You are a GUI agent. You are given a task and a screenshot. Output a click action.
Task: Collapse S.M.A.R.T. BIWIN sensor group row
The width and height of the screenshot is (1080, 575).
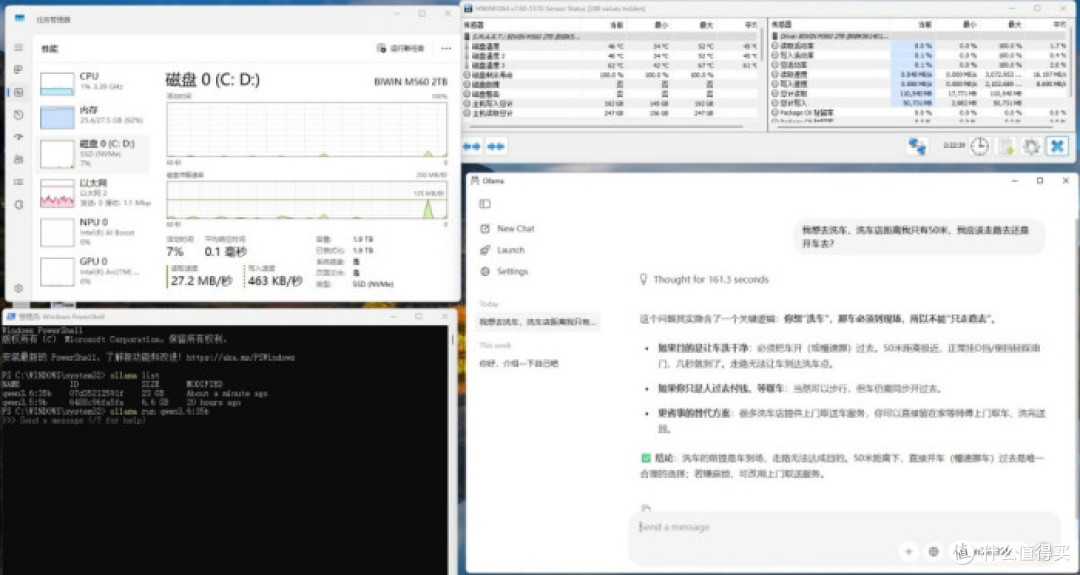612,36
